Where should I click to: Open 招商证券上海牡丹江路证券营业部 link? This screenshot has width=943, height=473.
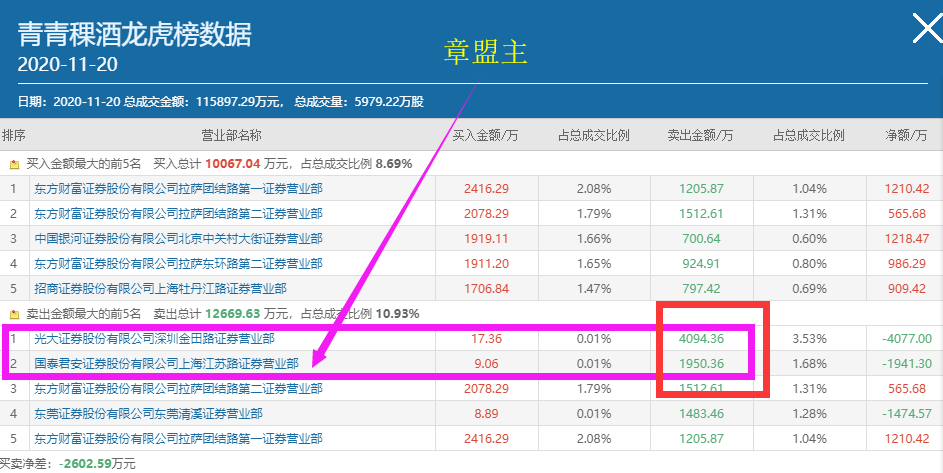[161, 289]
